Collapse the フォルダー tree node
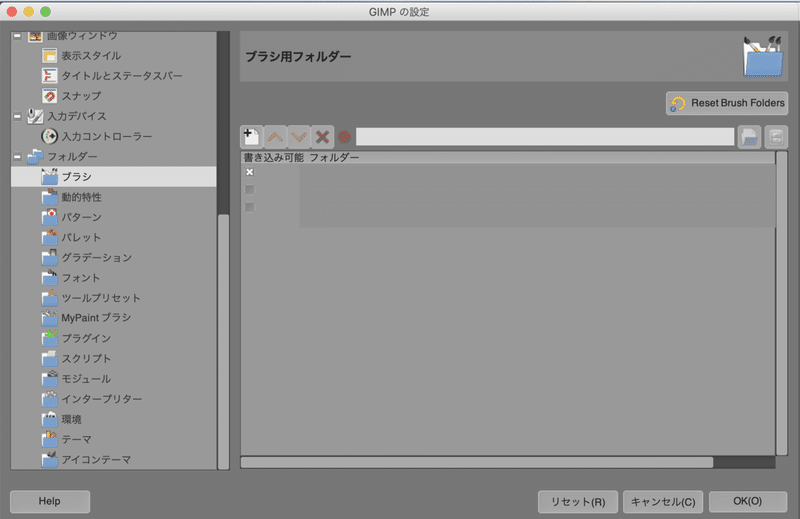This screenshot has width=800, height=519. (17, 157)
